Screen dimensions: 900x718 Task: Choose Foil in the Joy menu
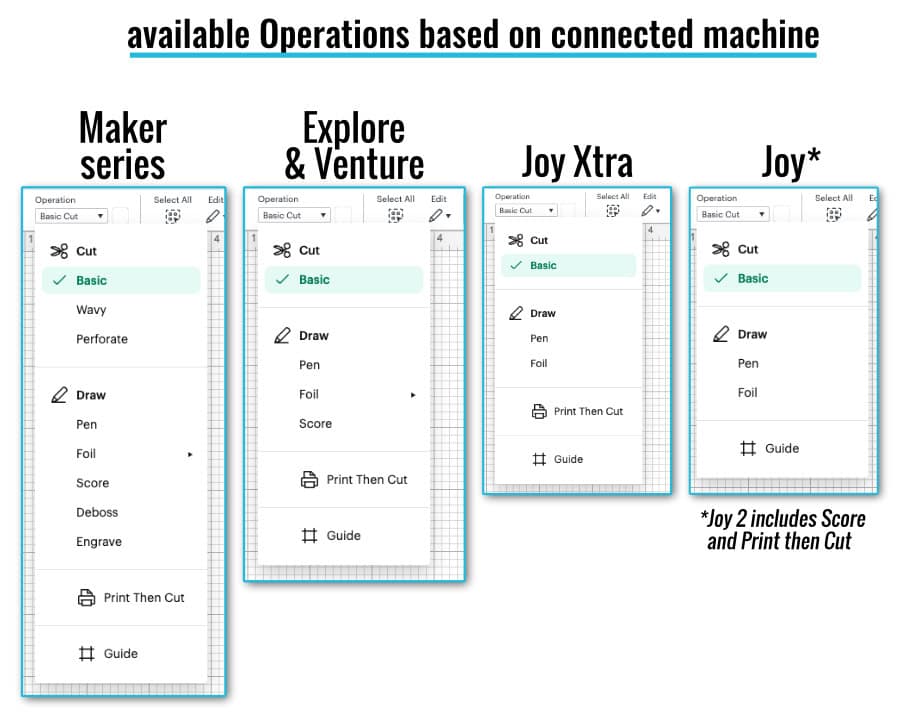pos(747,393)
